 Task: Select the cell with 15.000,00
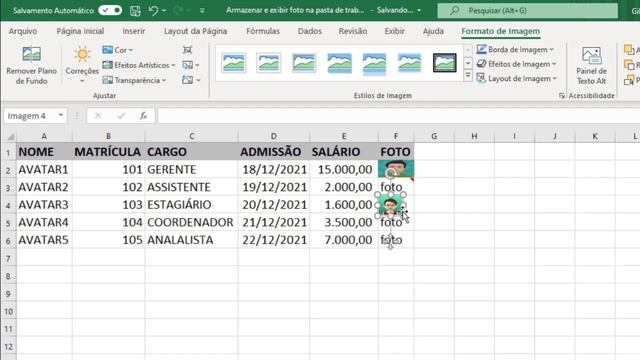tap(344, 169)
